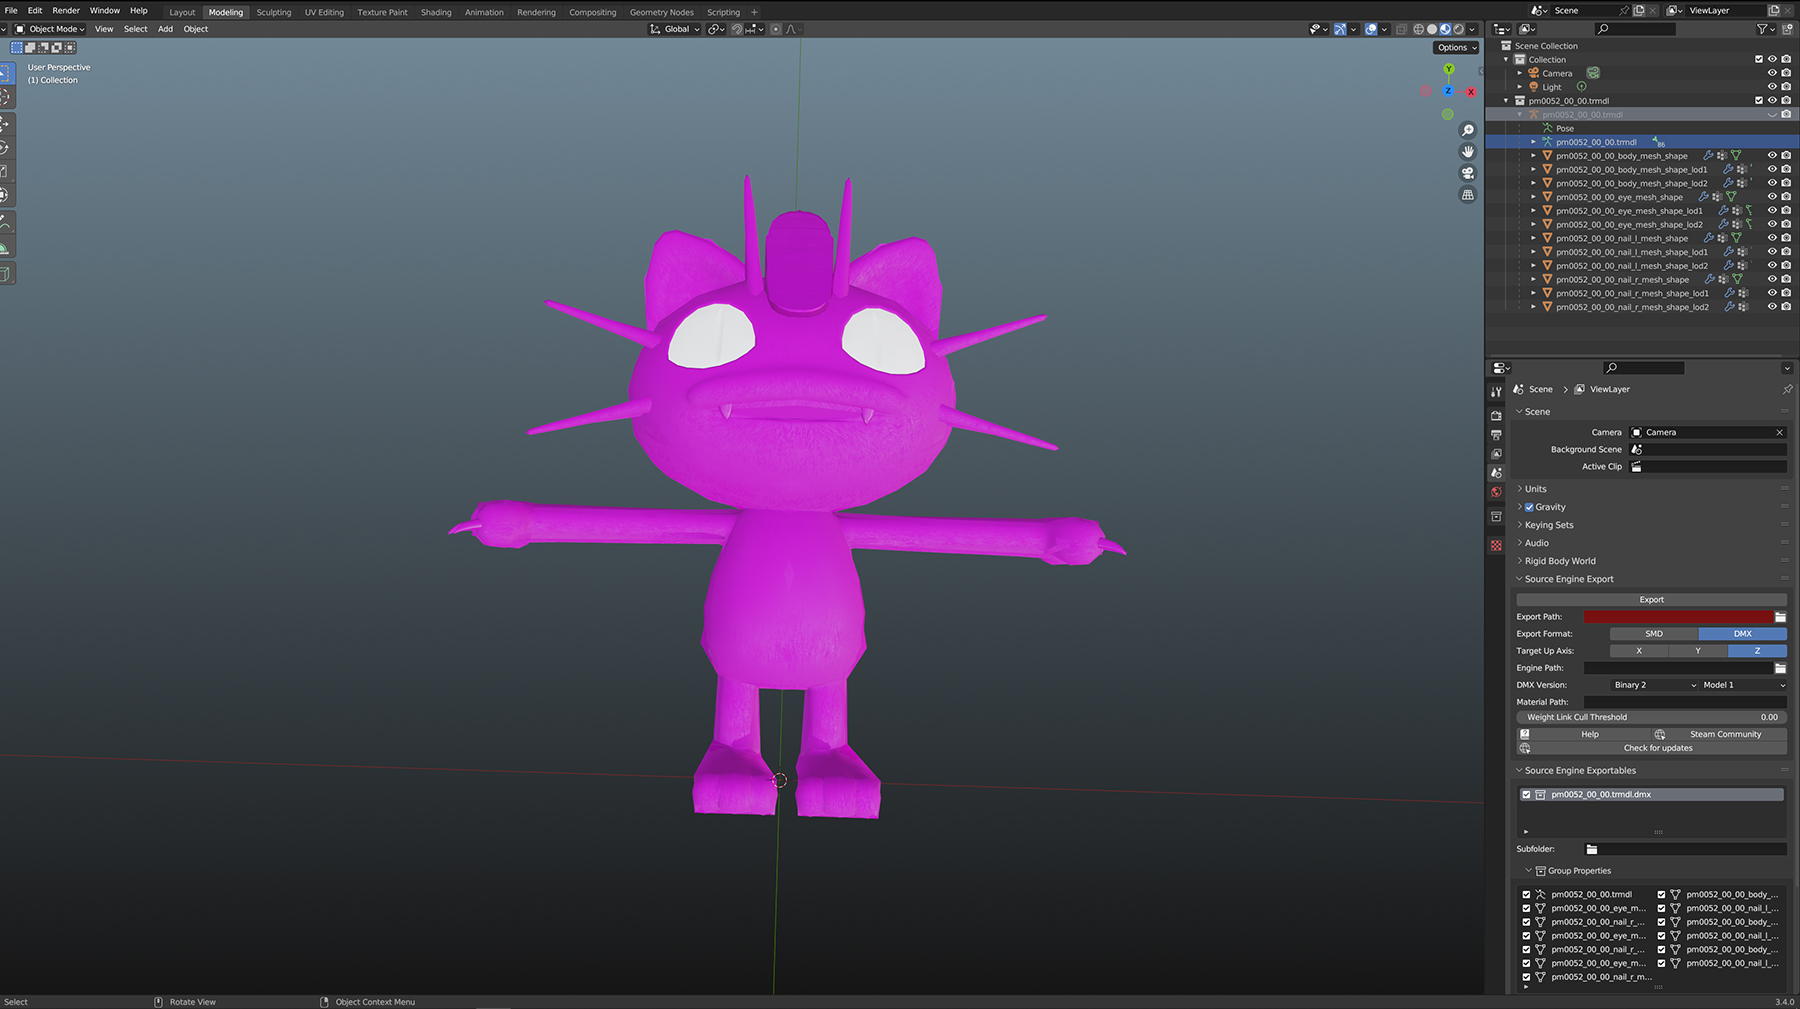
Task: Expand the Keying Sets panel
Action: (x=1548, y=525)
